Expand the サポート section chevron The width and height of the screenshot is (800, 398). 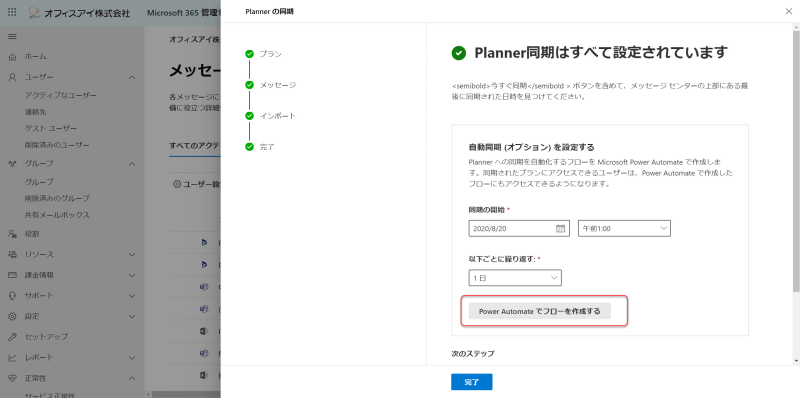132,295
